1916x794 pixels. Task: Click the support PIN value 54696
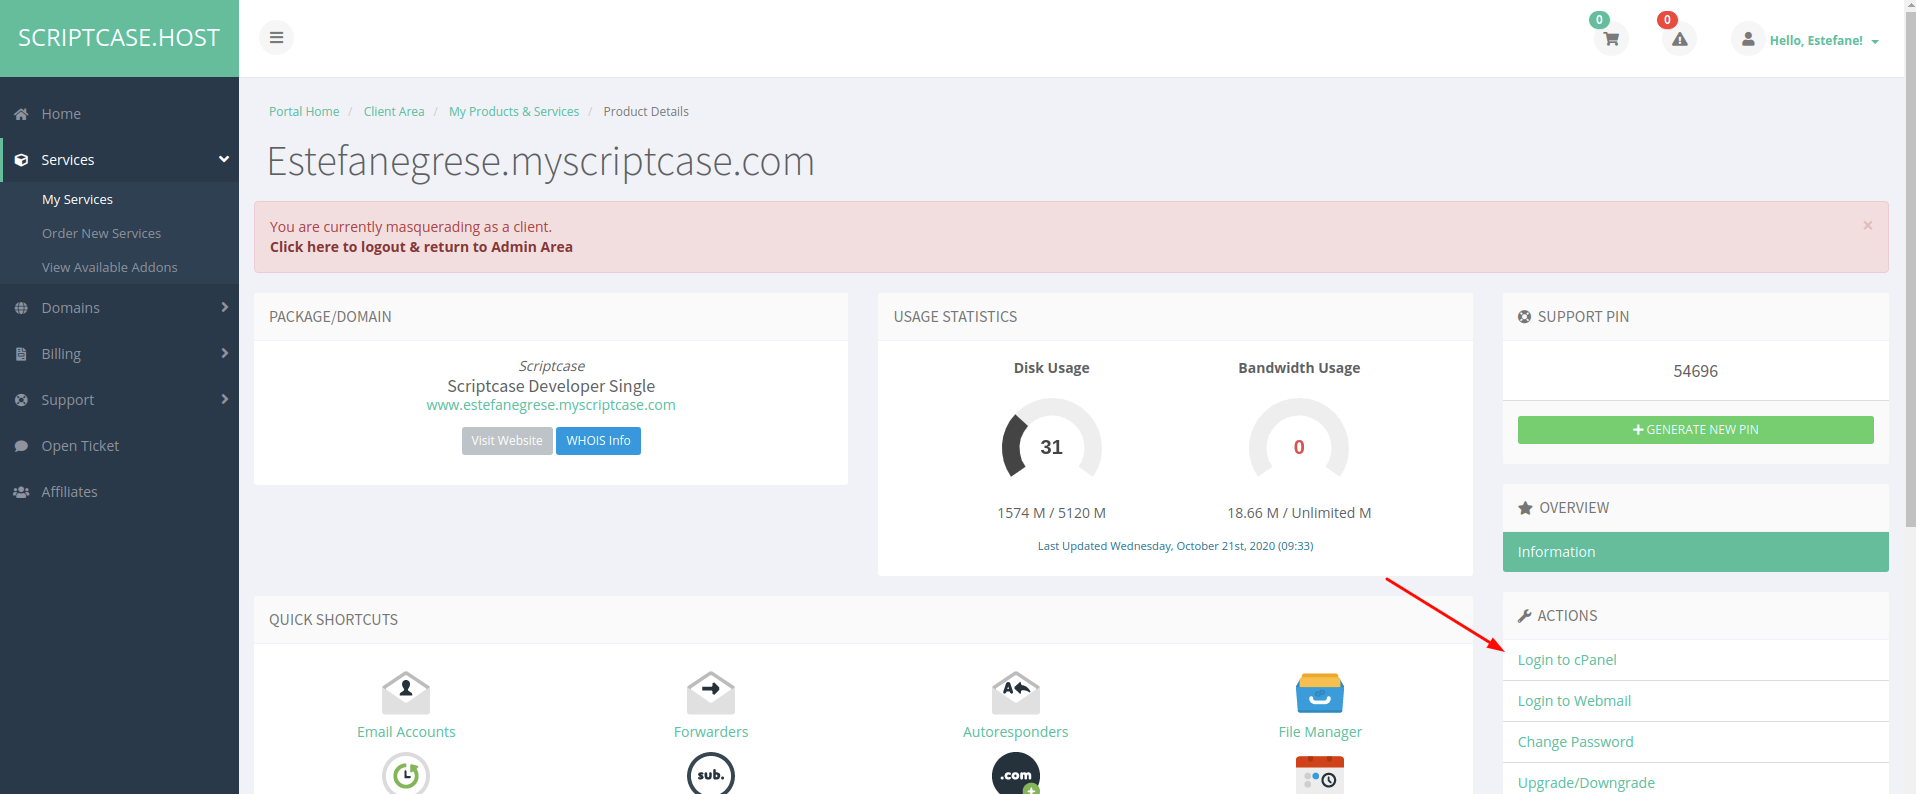pyautogui.click(x=1695, y=371)
